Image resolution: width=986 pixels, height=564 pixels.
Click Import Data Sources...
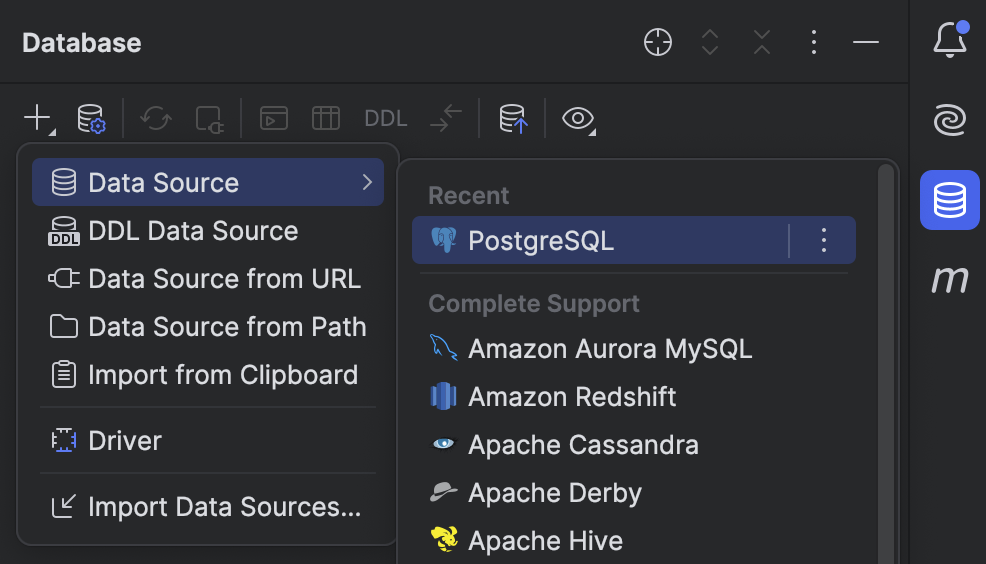(208, 507)
